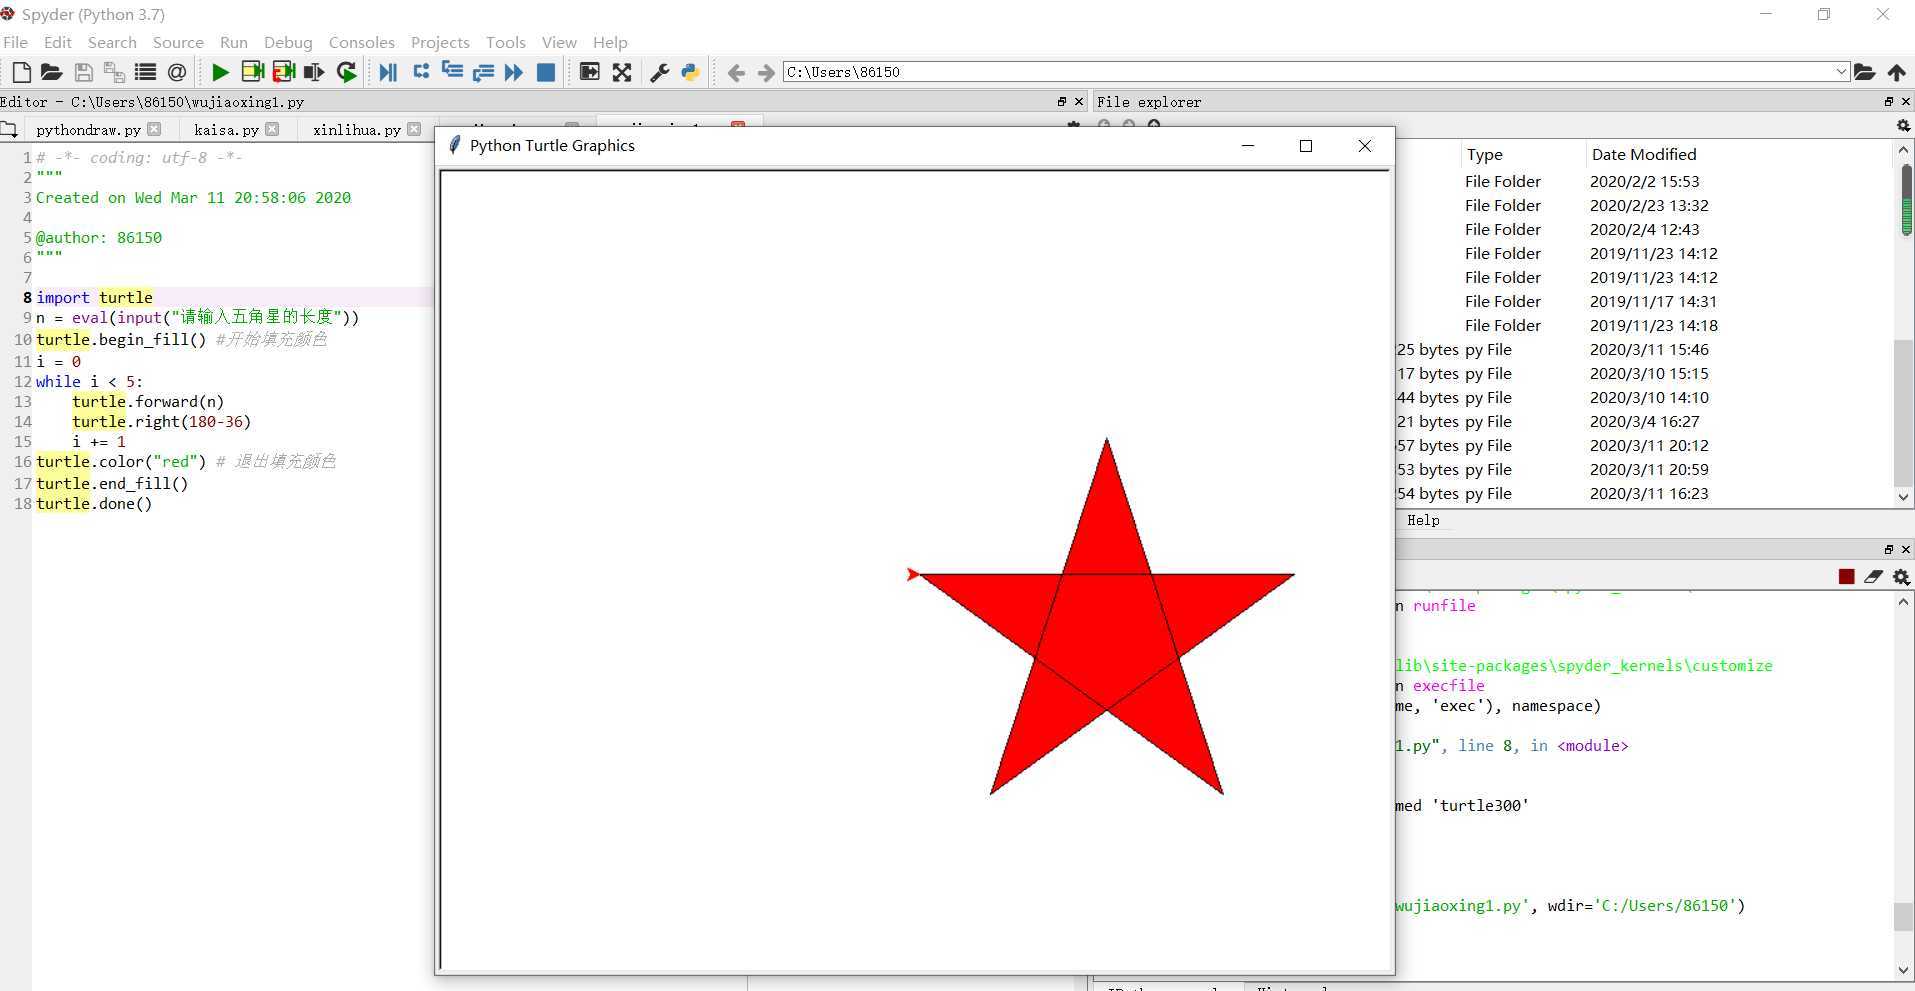Screen dimensions: 1915x991
Task: Save current file with floppy icon
Action: point(84,72)
